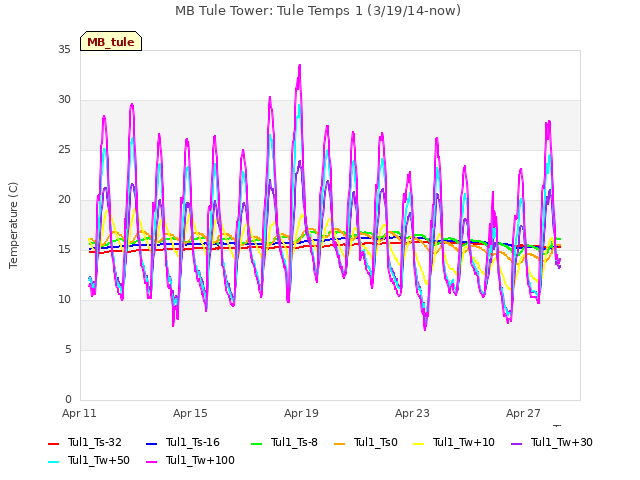
Task: Click the 25 y-axis tick label
Action: click(x=64, y=150)
